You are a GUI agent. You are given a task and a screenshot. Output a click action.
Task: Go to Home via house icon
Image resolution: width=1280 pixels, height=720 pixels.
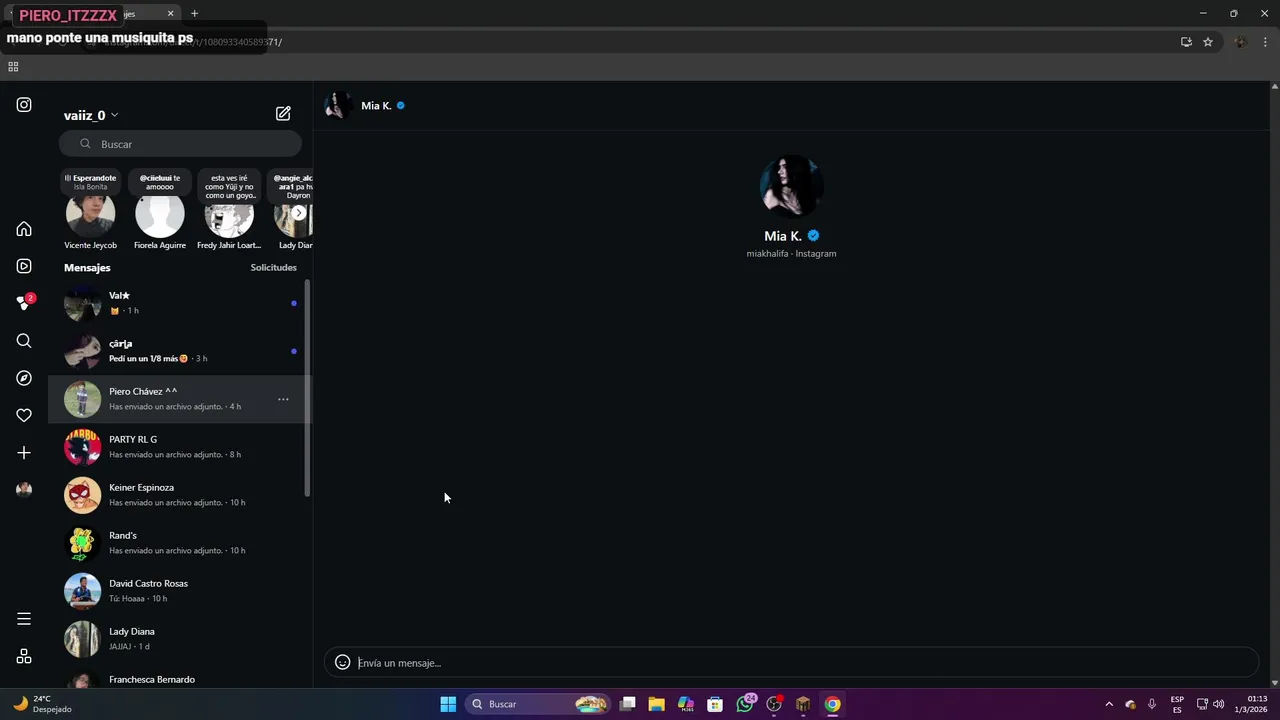pos(24,229)
